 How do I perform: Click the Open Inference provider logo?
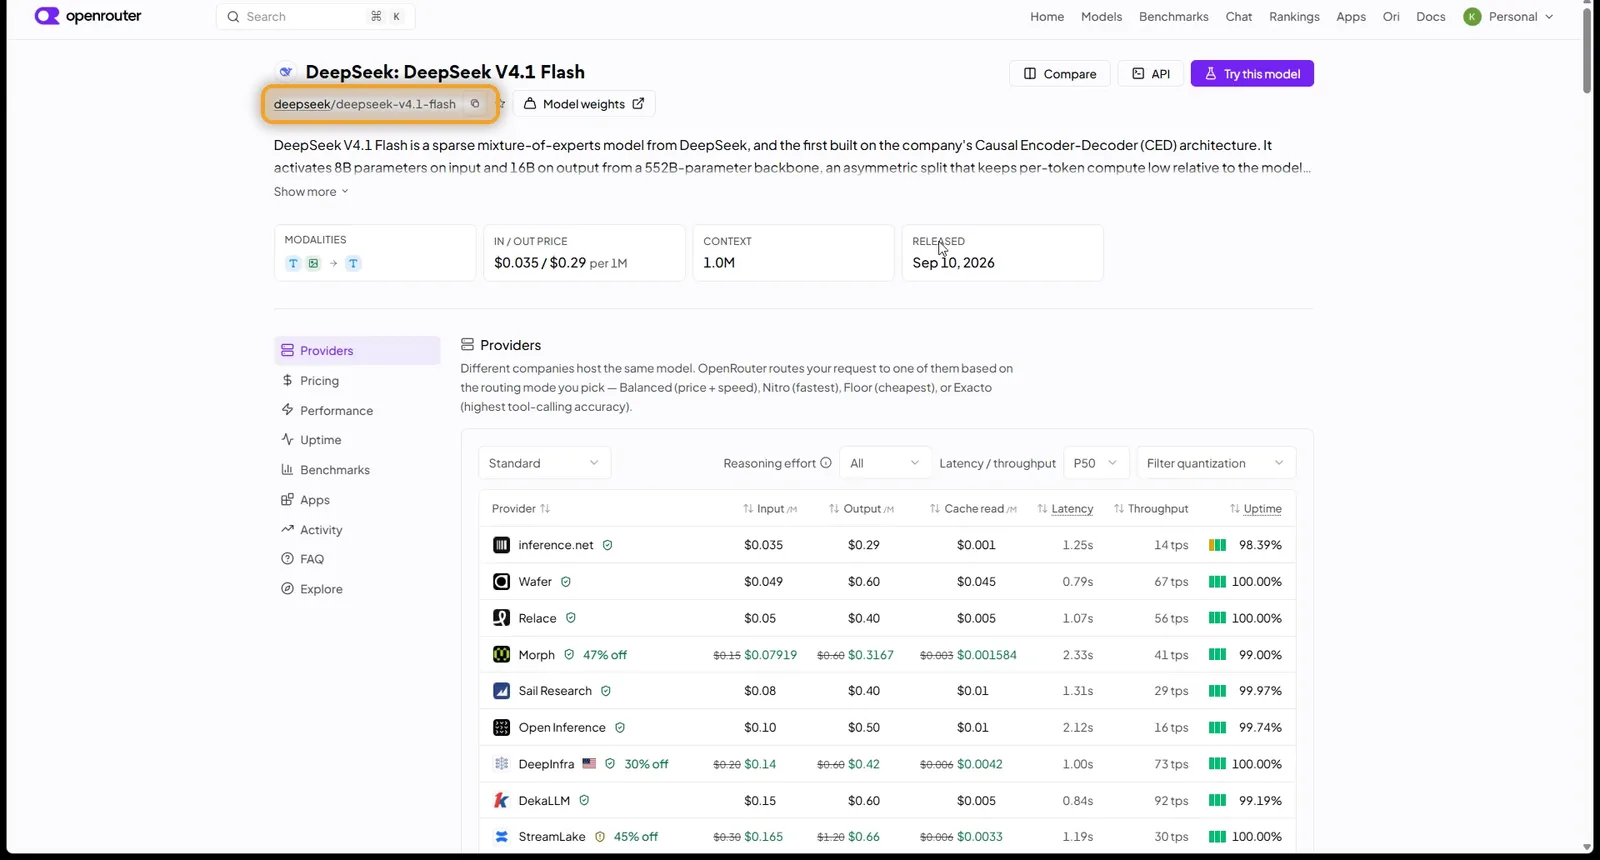click(x=502, y=728)
